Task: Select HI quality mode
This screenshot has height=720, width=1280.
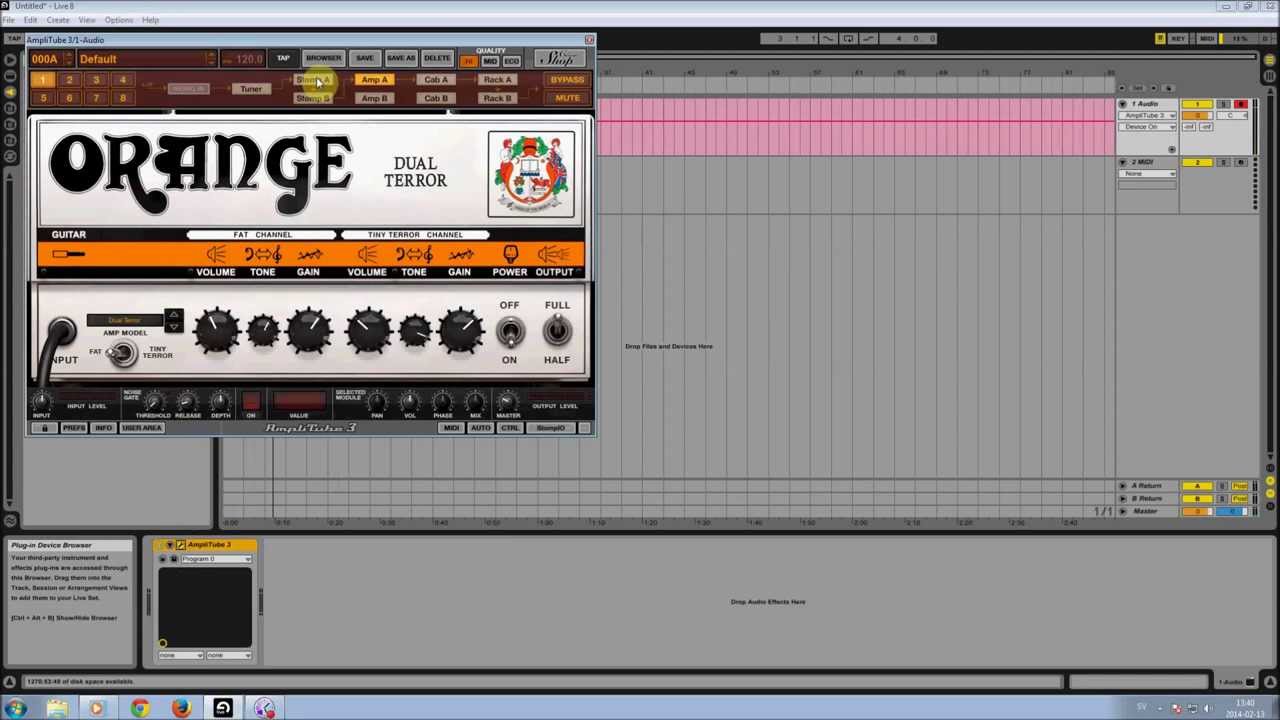Action: click(x=468, y=61)
